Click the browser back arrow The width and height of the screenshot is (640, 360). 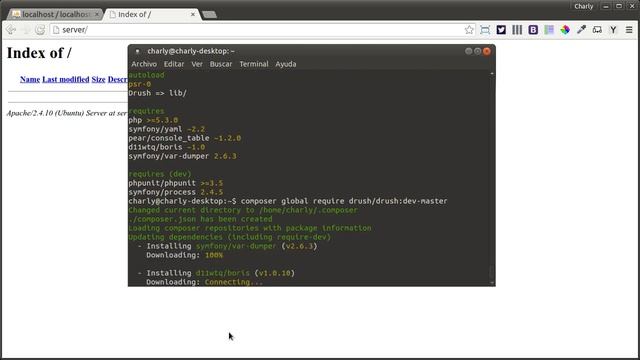[11, 30]
